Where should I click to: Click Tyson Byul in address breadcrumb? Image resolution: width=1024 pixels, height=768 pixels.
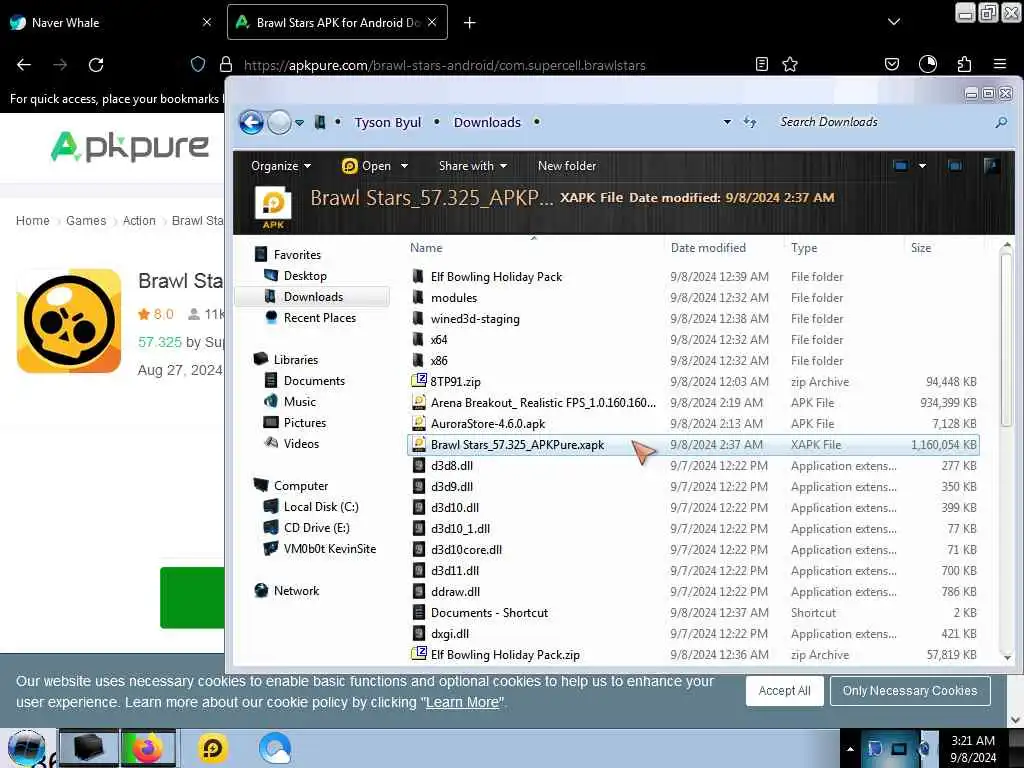[x=387, y=122]
